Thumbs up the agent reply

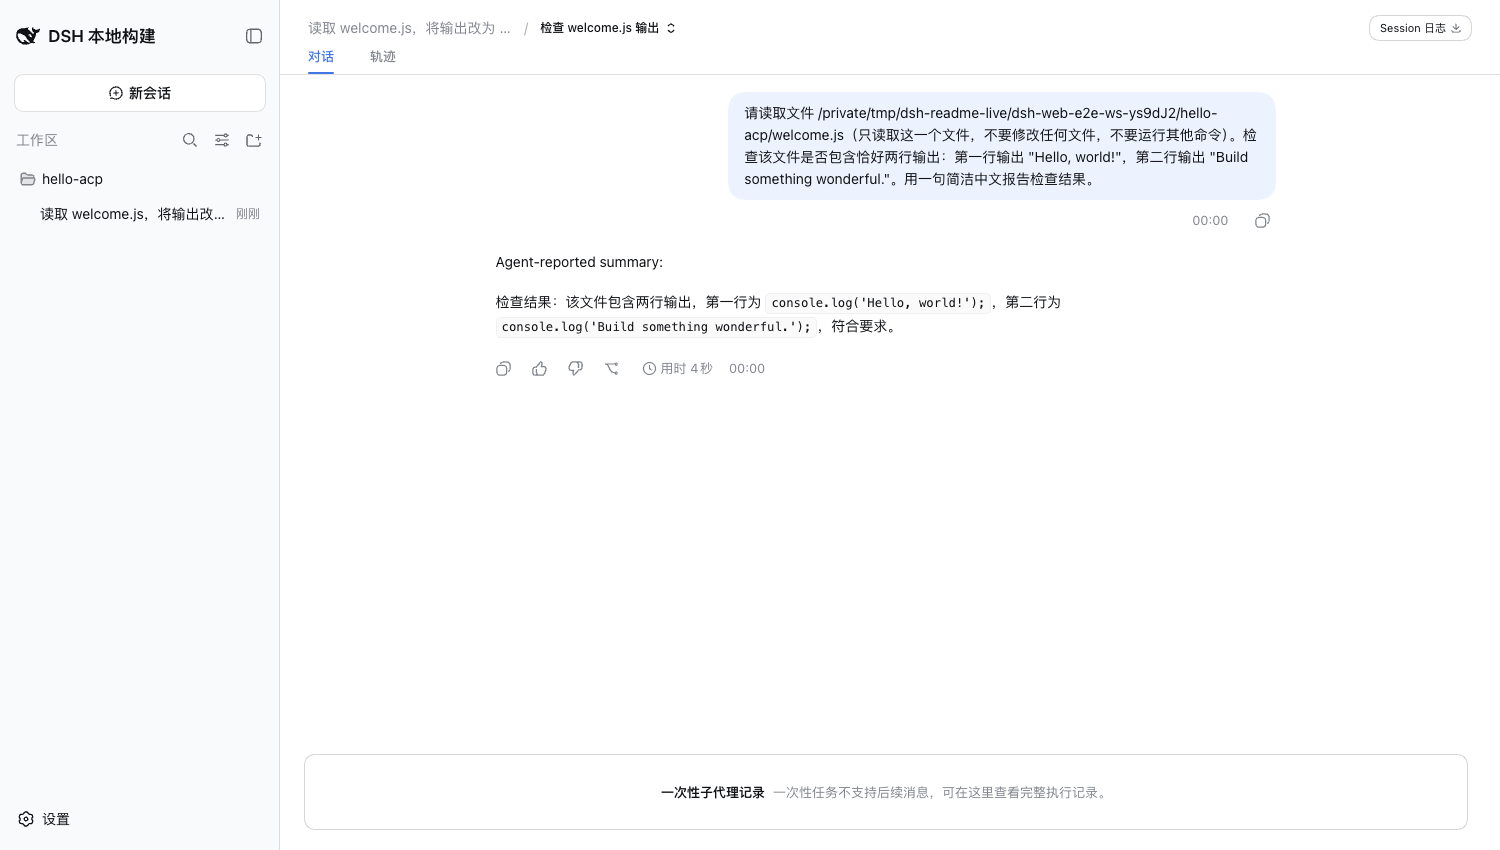[x=540, y=369]
